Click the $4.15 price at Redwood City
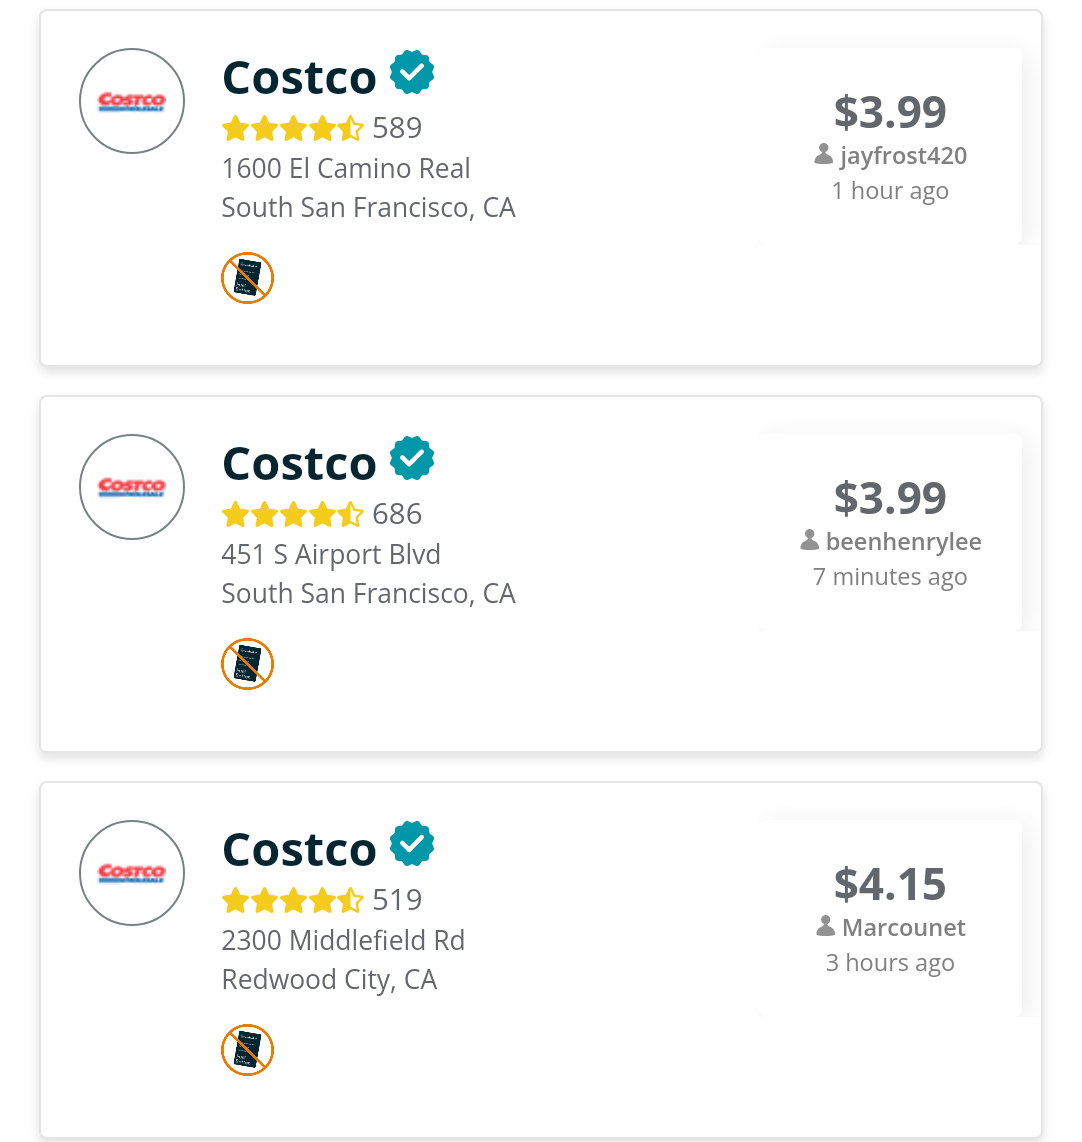 click(890, 884)
